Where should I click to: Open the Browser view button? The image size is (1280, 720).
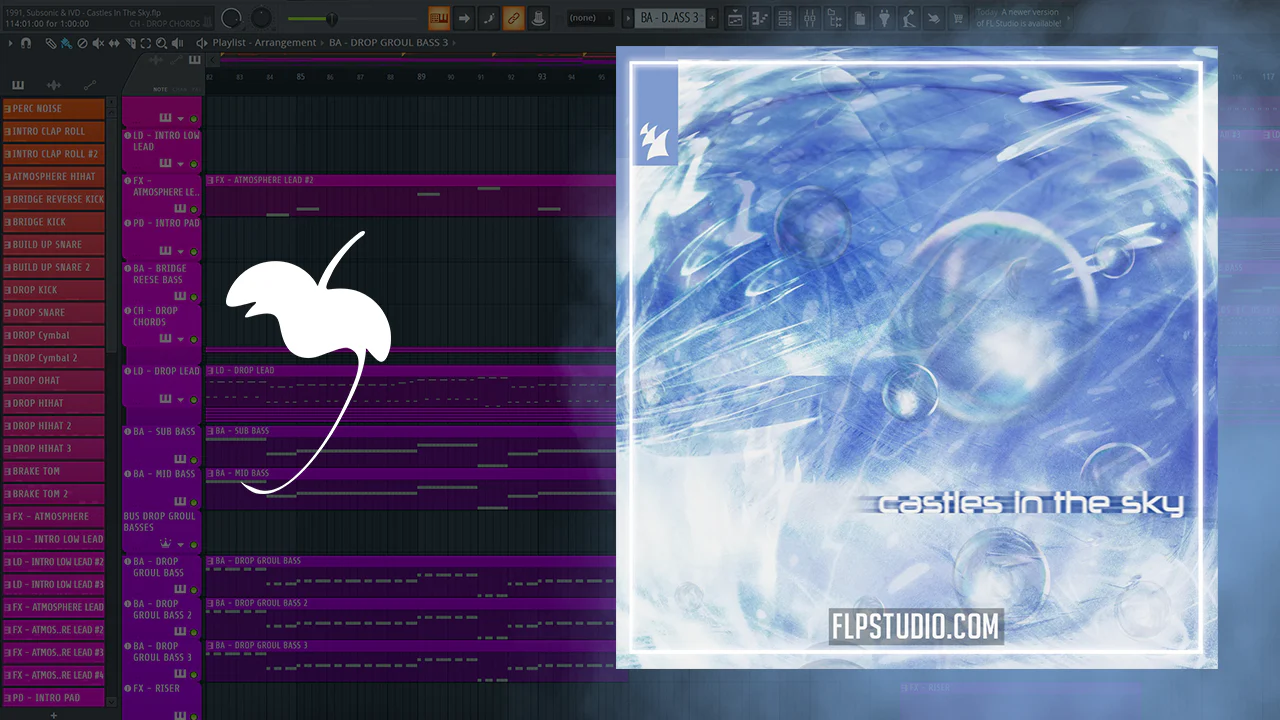pos(835,18)
